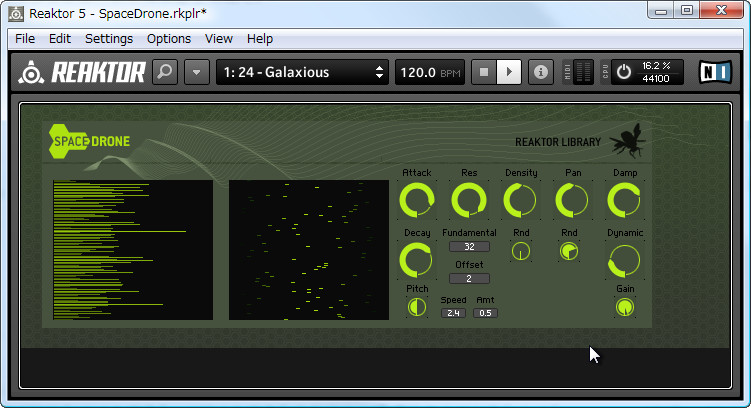Viewport: 751px width, 408px height.
Task: Open the Options menu
Action: point(169,39)
